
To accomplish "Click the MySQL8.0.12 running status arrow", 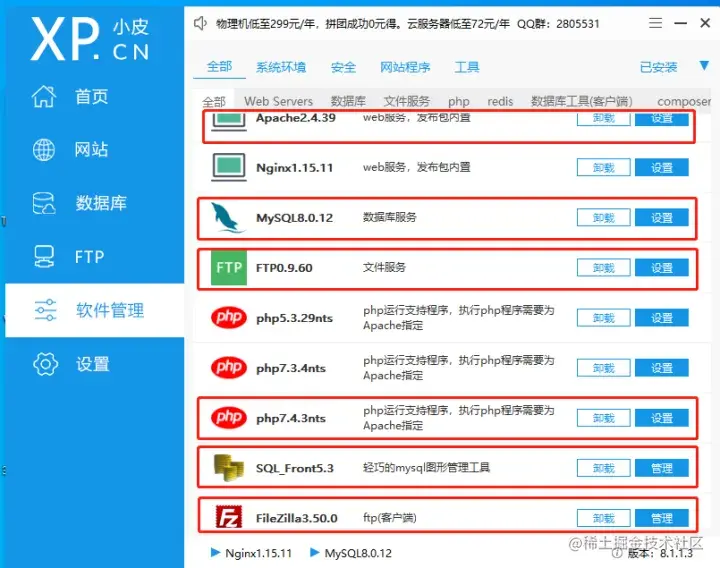I will pyautogui.click(x=315, y=552).
